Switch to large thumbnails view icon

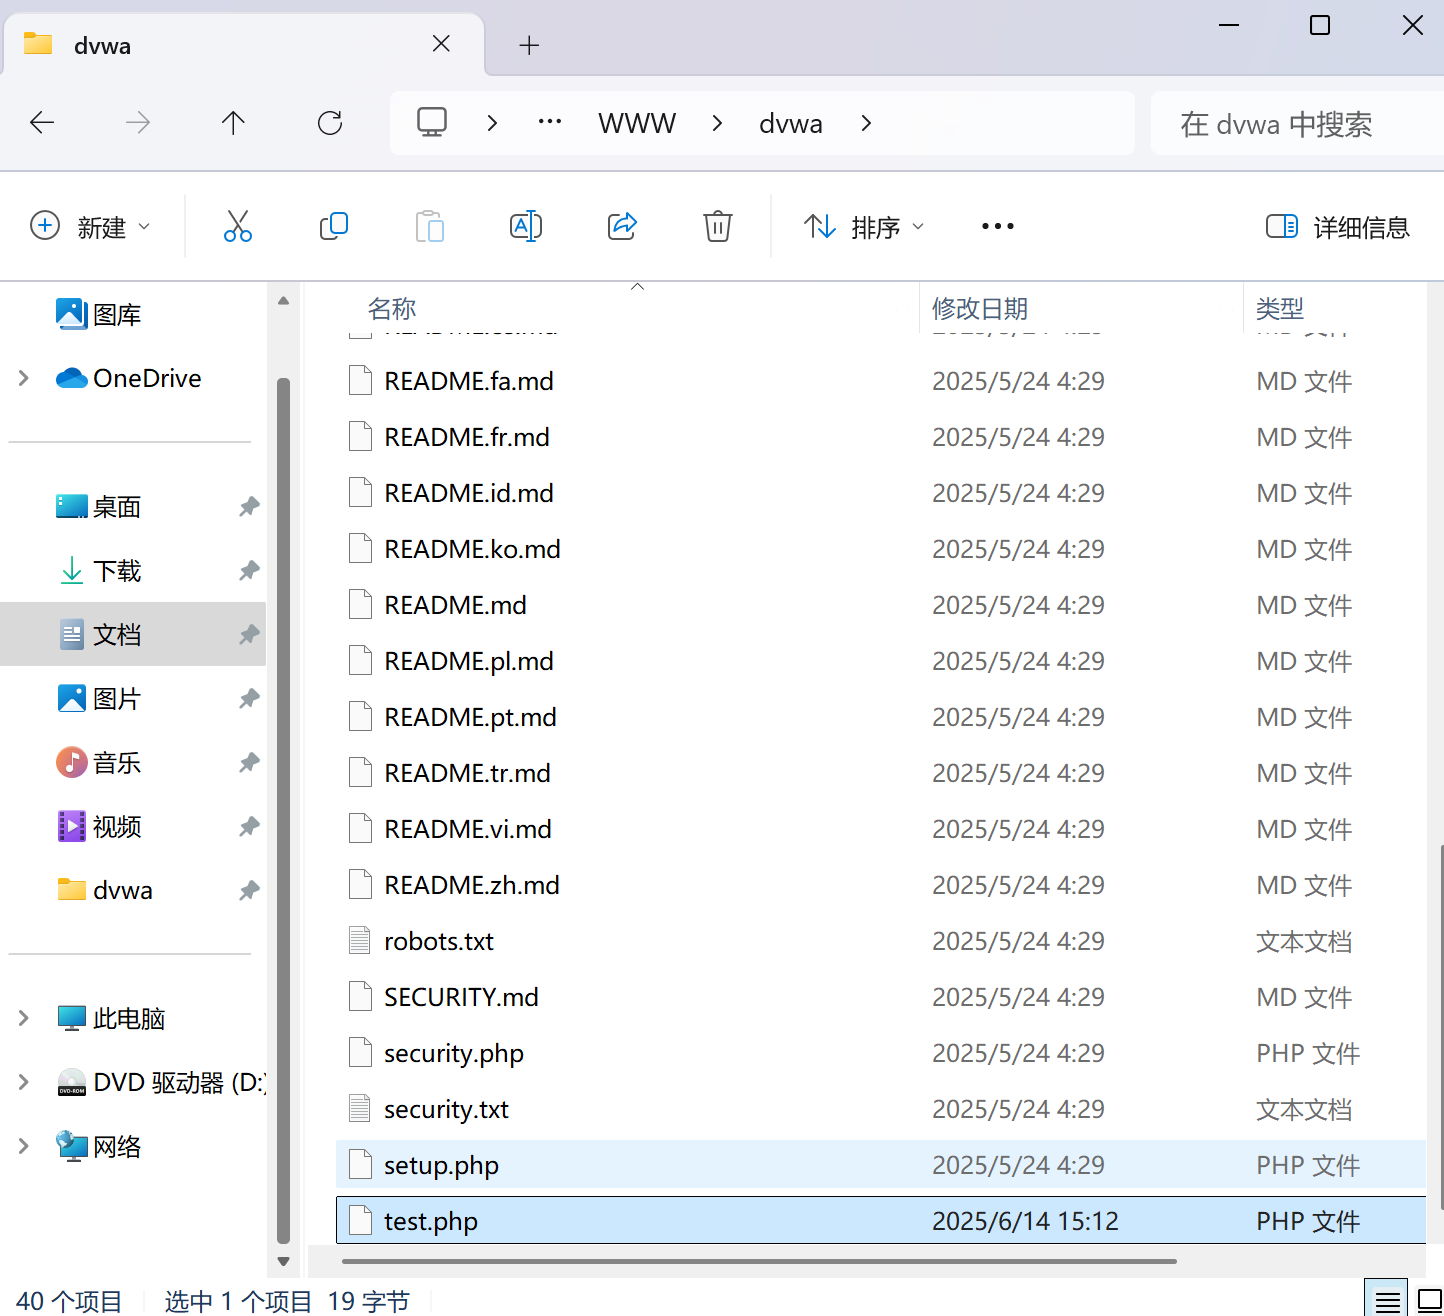pos(1430,1301)
